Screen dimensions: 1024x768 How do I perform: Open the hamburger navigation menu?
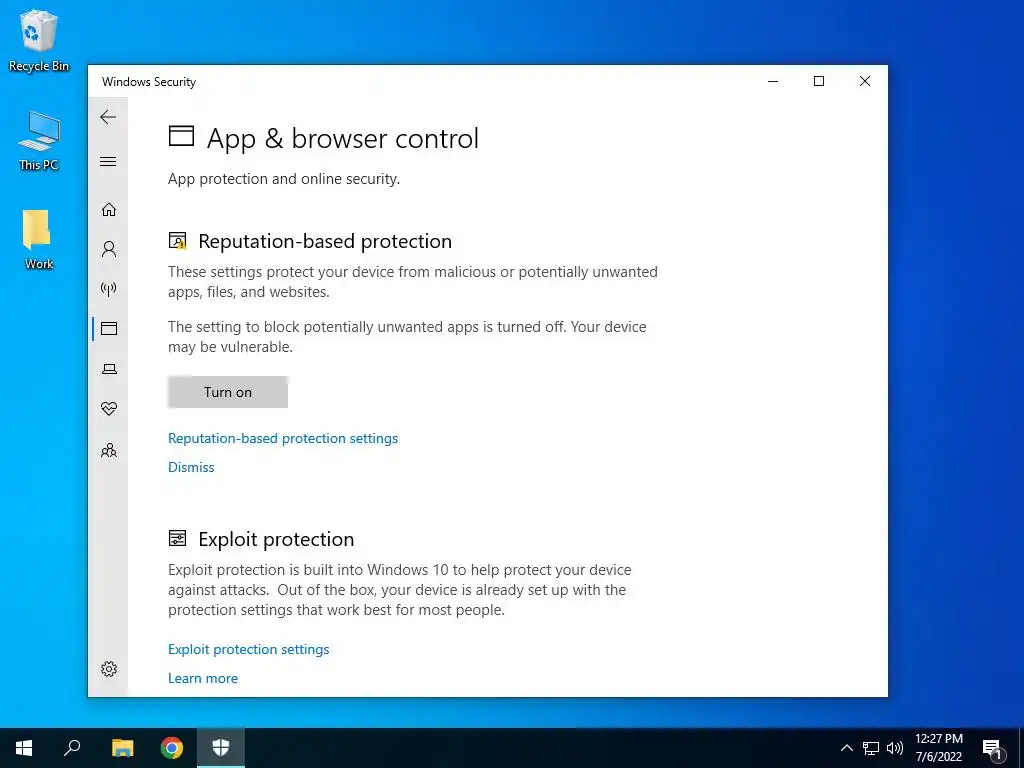click(x=108, y=161)
